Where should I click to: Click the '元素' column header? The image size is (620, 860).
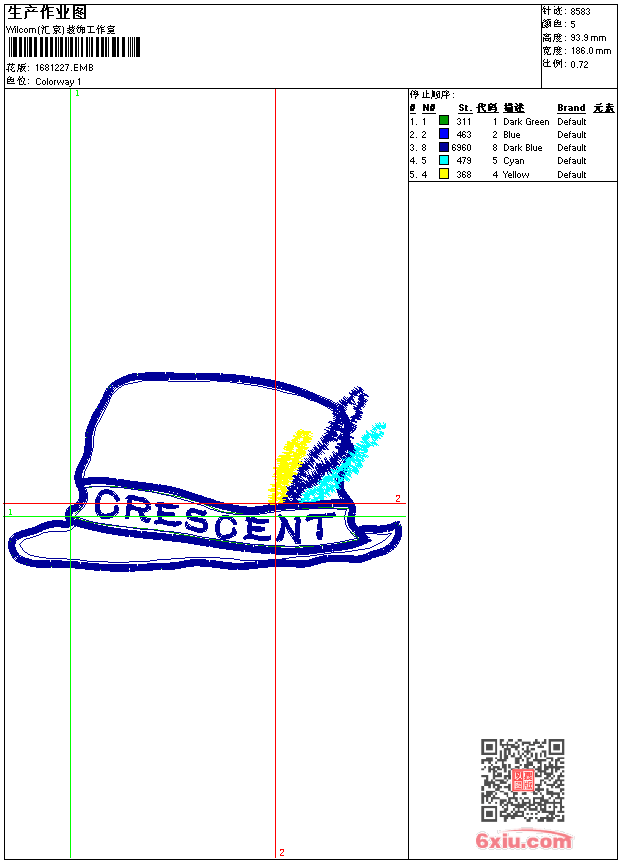click(x=604, y=108)
